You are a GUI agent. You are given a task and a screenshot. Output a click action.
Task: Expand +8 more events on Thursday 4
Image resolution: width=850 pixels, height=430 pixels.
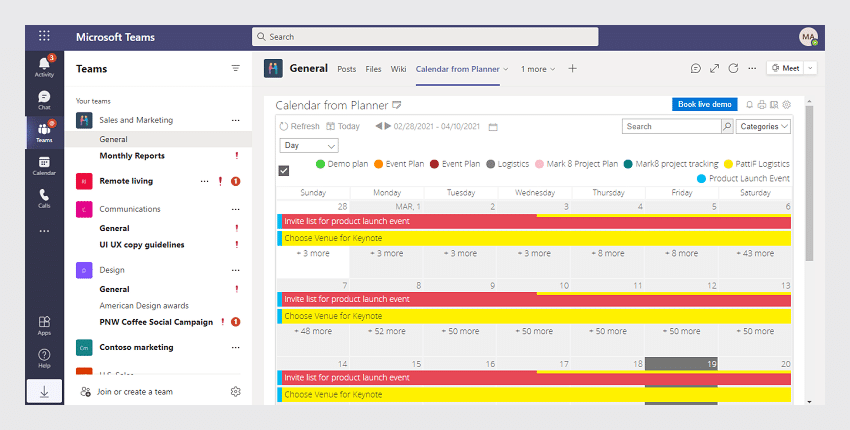click(x=608, y=253)
